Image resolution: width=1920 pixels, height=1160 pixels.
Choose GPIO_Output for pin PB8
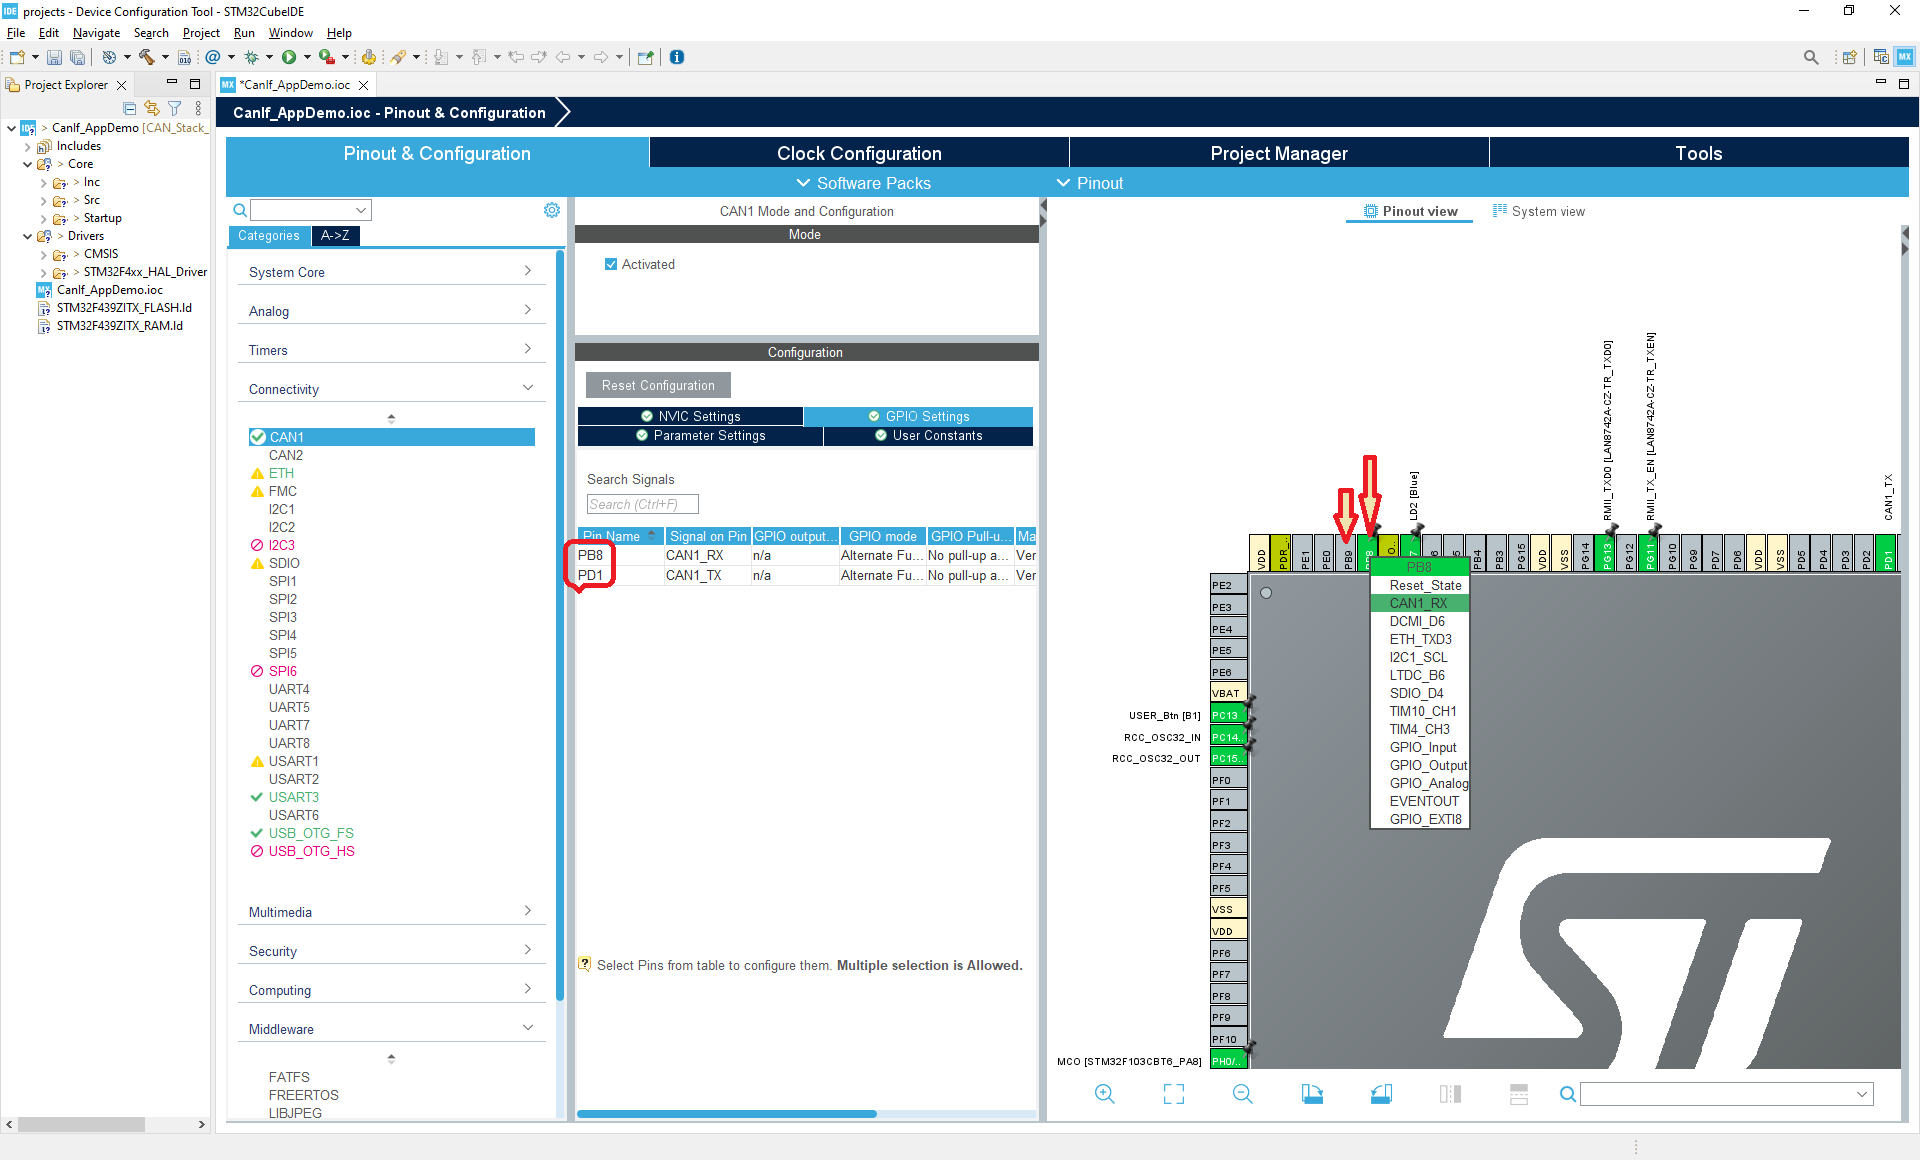[x=1428, y=765]
